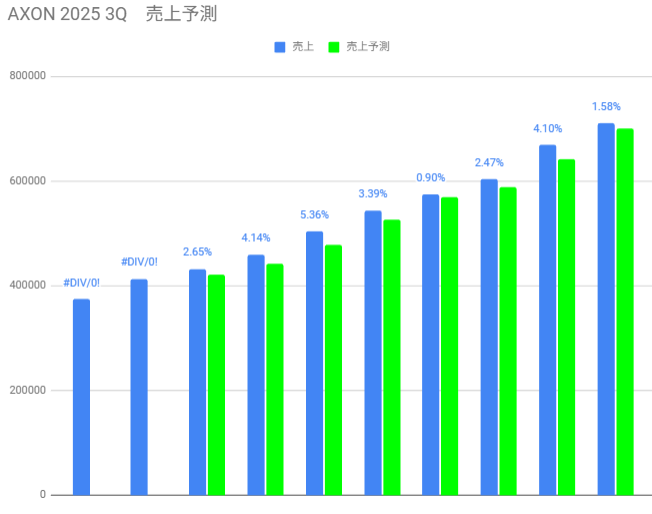Click the chart title AXON 2025 3Q 売上予測
The image size is (652, 514).
pyautogui.click(x=112, y=14)
